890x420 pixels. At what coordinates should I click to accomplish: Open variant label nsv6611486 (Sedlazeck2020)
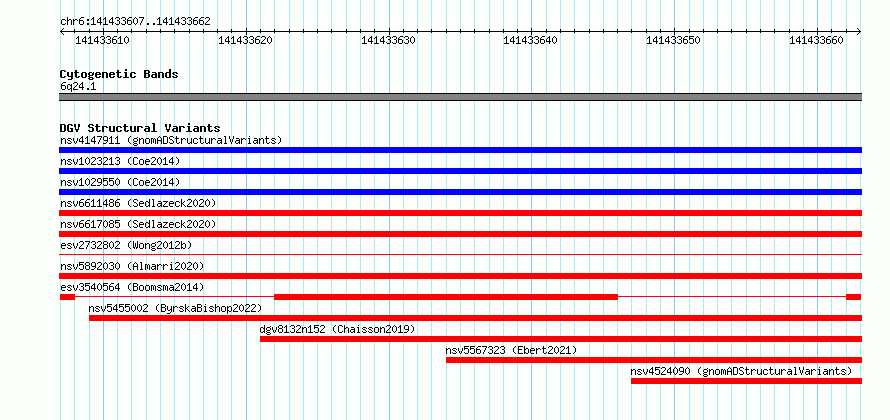tap(138, 203)
